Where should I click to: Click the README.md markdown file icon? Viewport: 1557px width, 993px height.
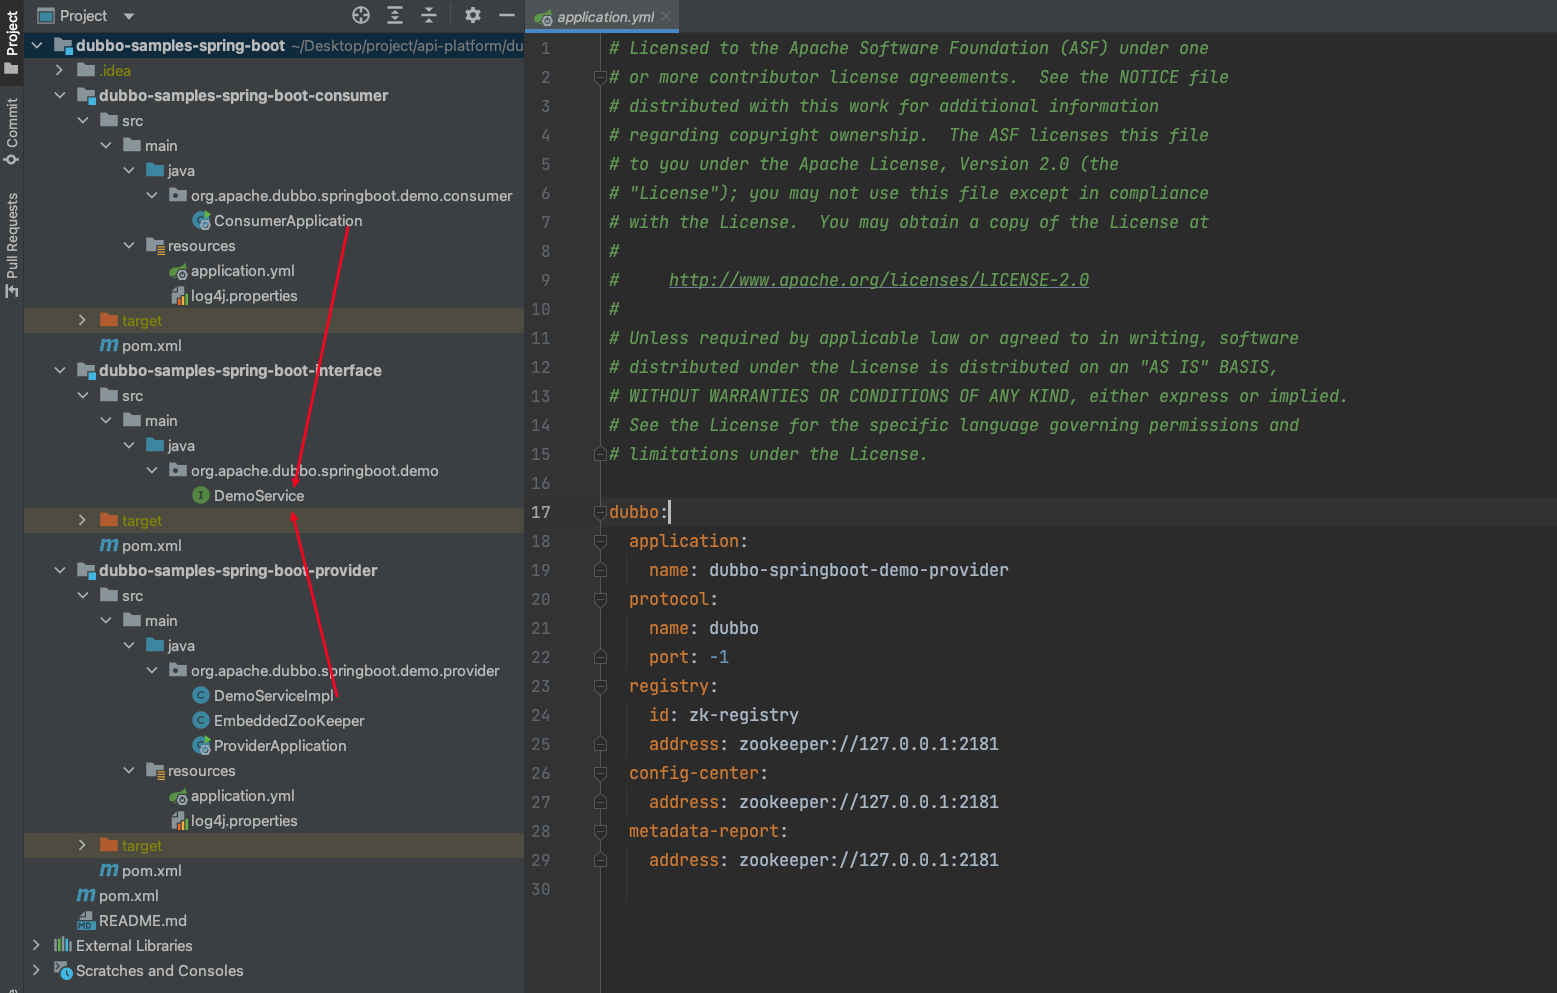coord(86,920)
